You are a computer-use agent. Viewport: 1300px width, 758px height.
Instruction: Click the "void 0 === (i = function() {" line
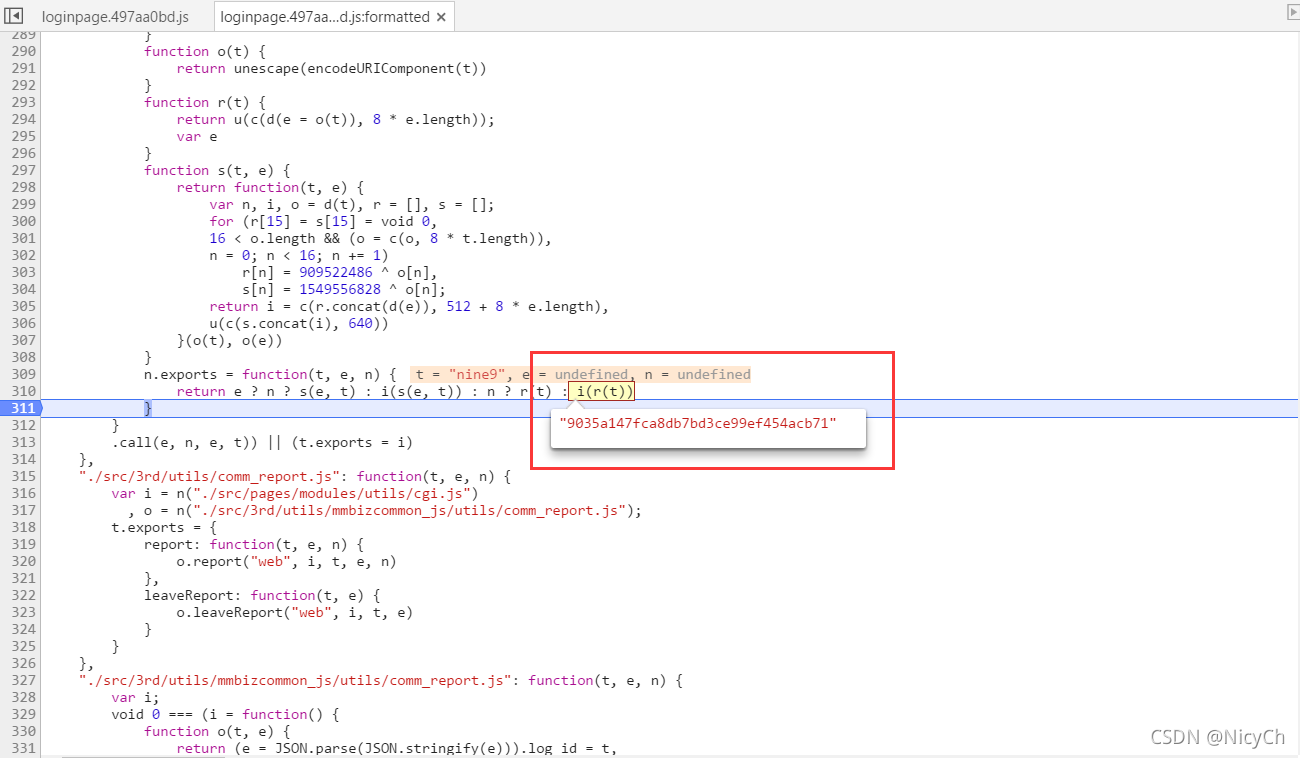click(x=226, y=714)
